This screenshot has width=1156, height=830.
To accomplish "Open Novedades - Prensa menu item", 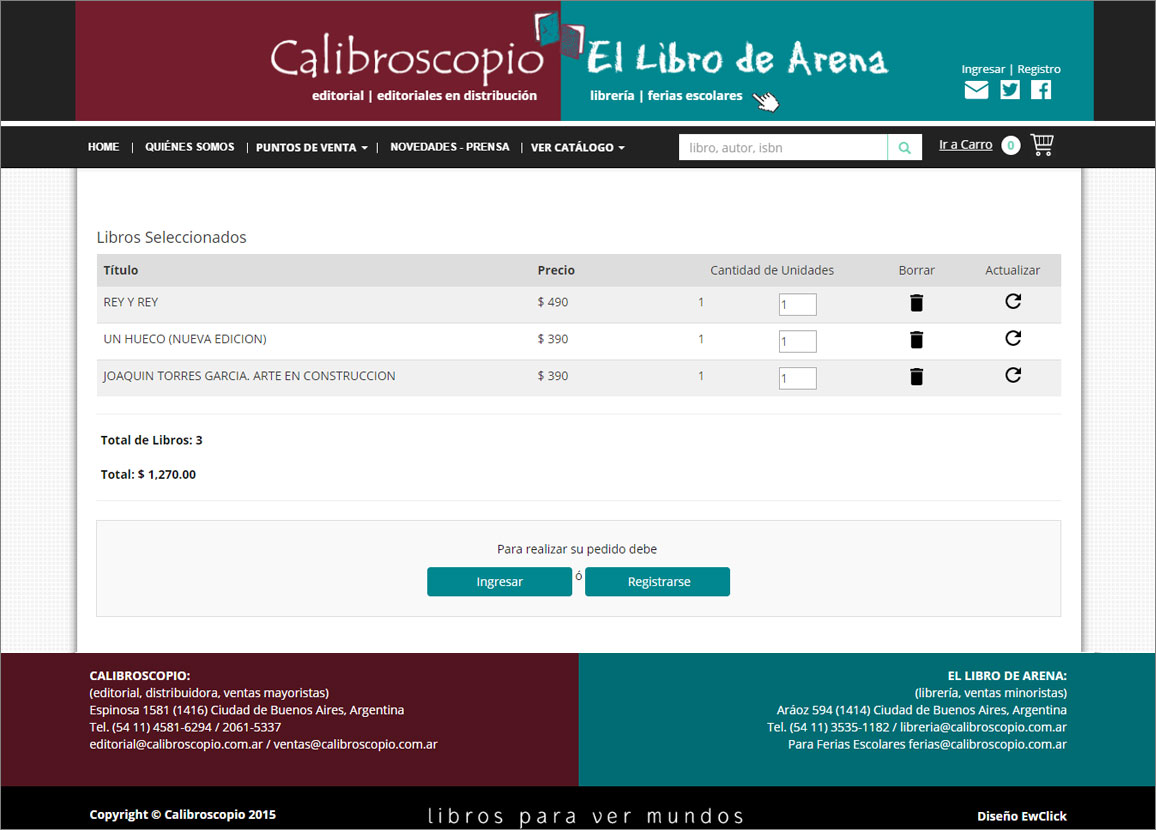I will [x=449, y=147].
